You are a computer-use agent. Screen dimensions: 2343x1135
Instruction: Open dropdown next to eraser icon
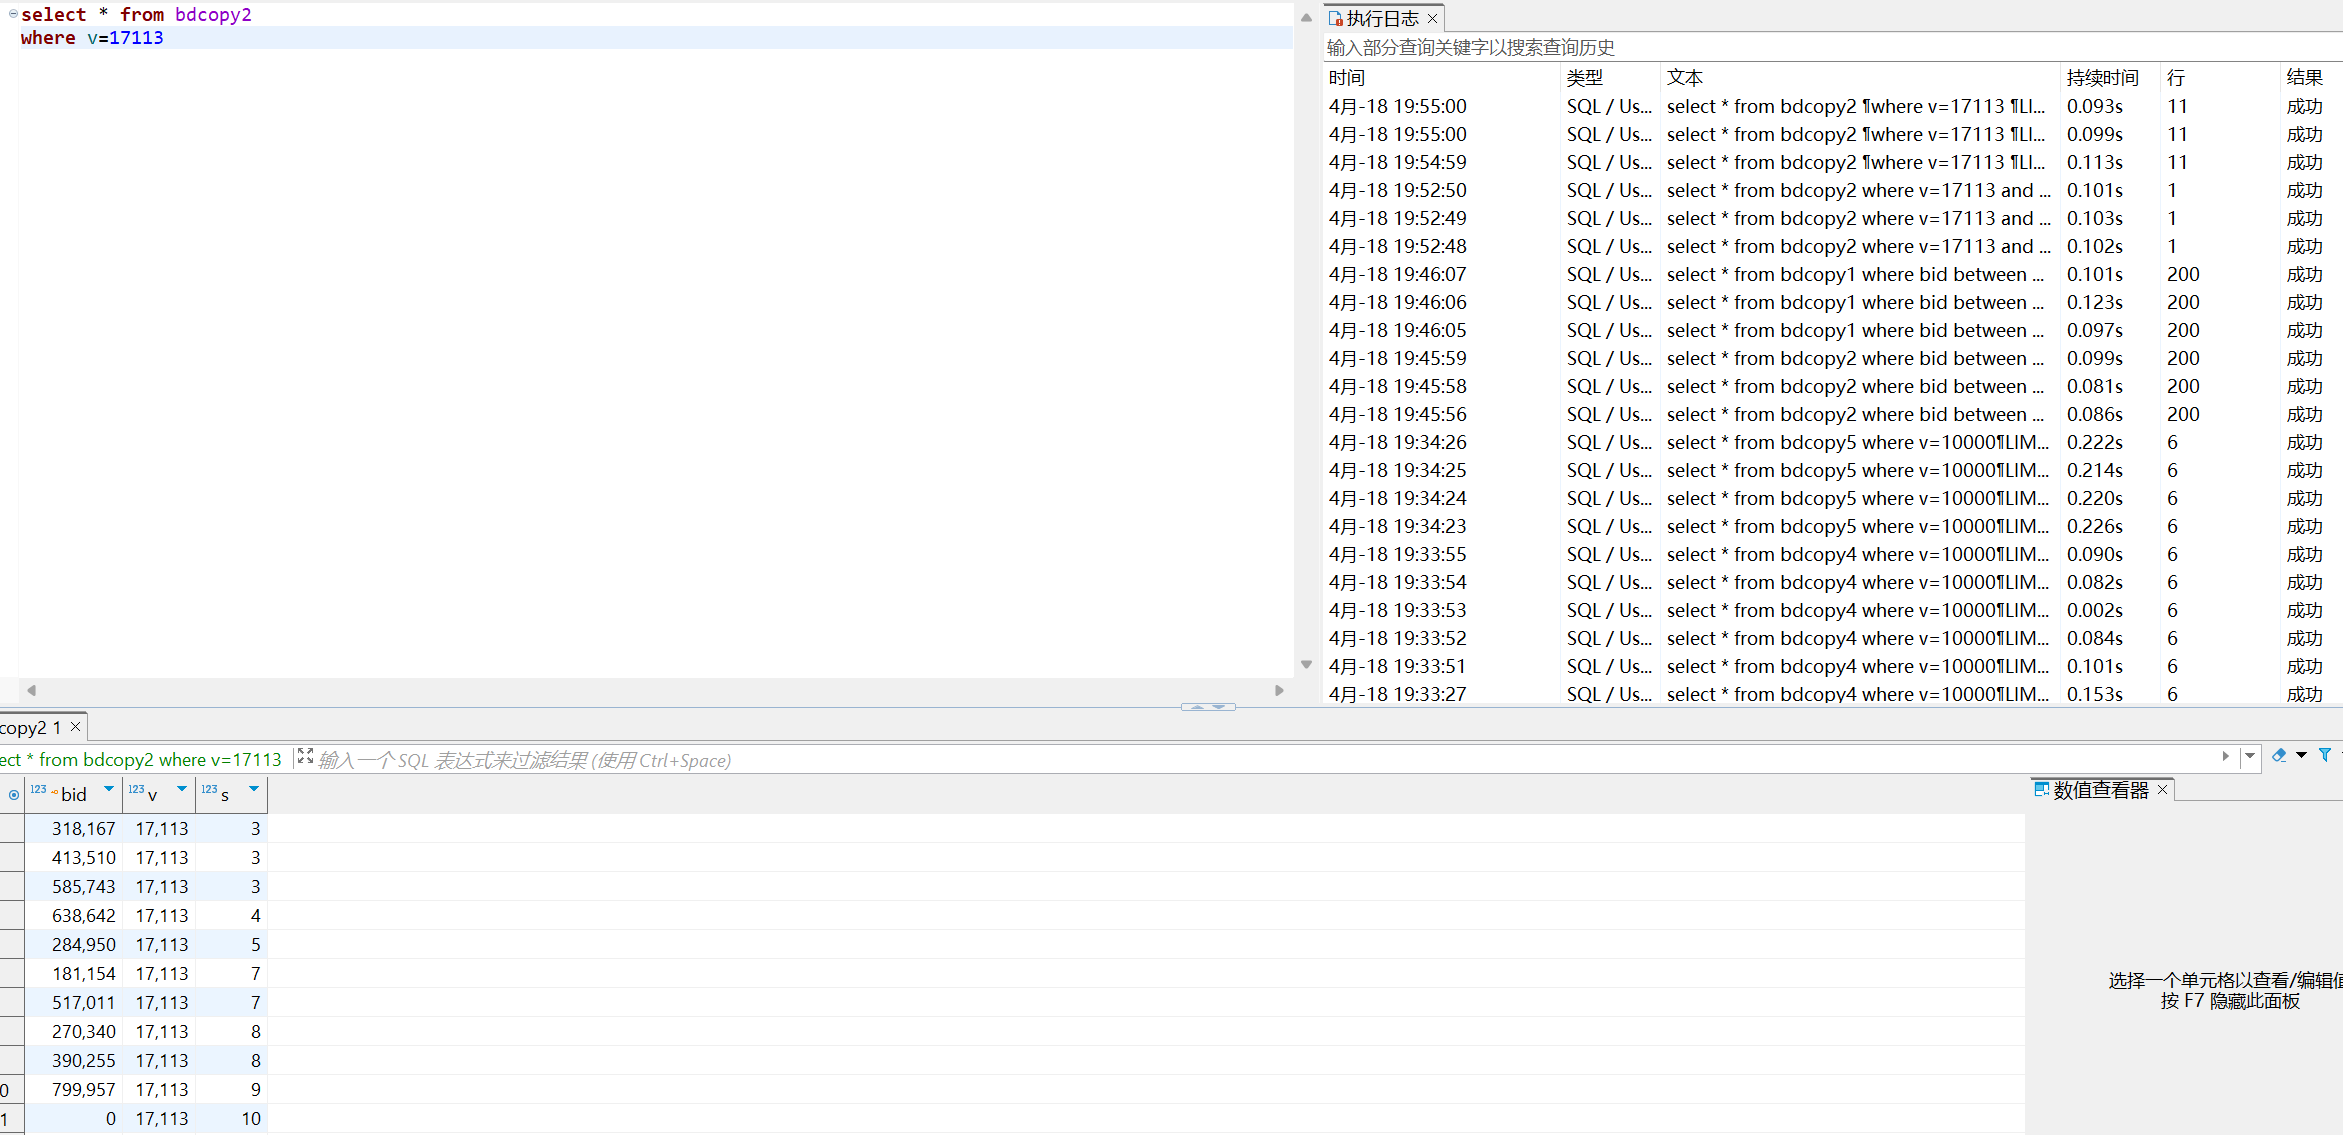[x=2301, y=756]
